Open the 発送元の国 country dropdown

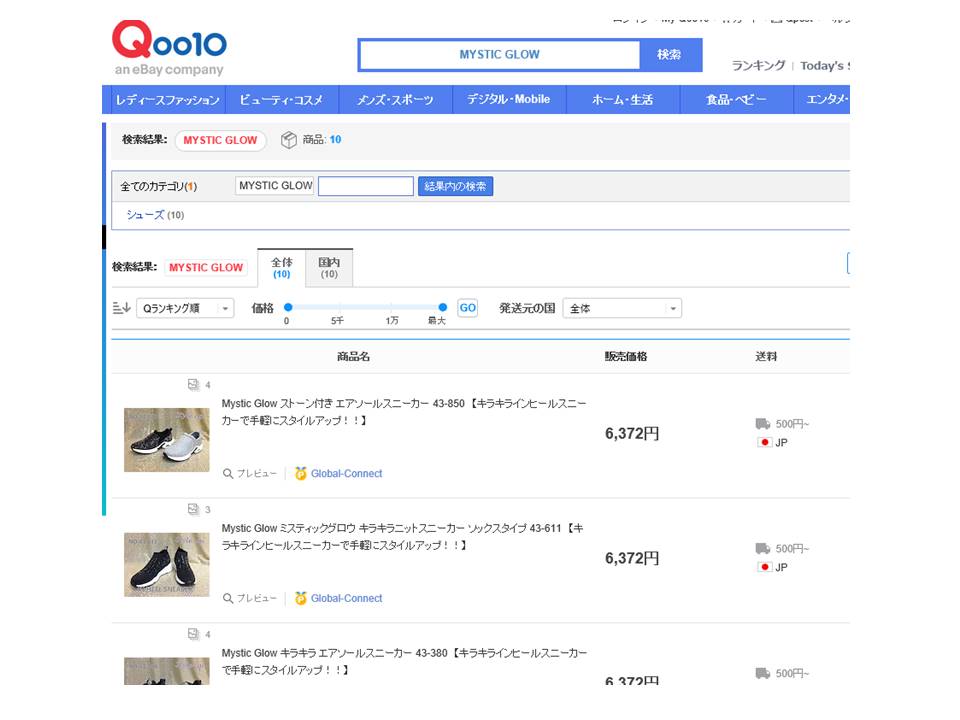[x=622, y=308]
